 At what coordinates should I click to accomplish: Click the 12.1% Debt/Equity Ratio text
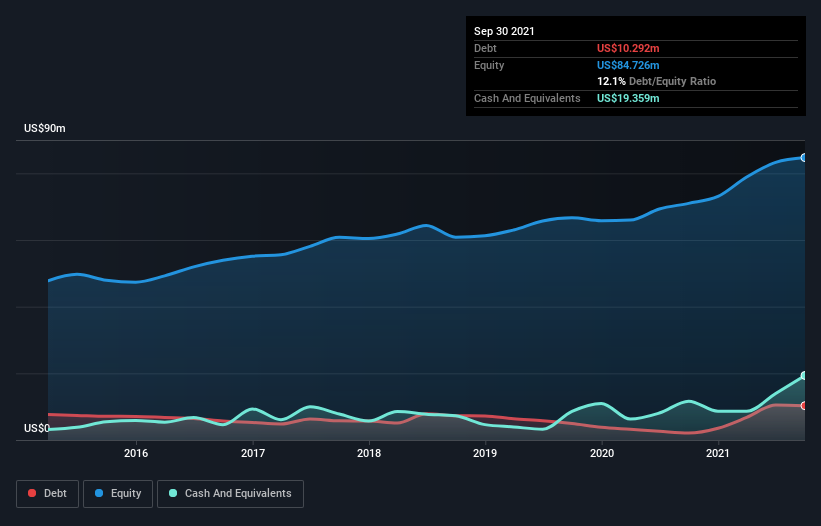pos(657,81)
